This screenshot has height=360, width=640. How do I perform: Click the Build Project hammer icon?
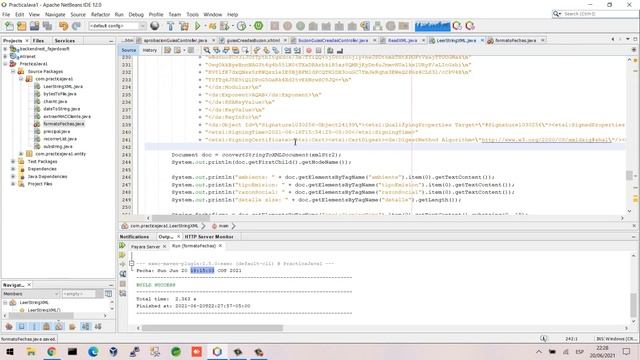[171, 26]
